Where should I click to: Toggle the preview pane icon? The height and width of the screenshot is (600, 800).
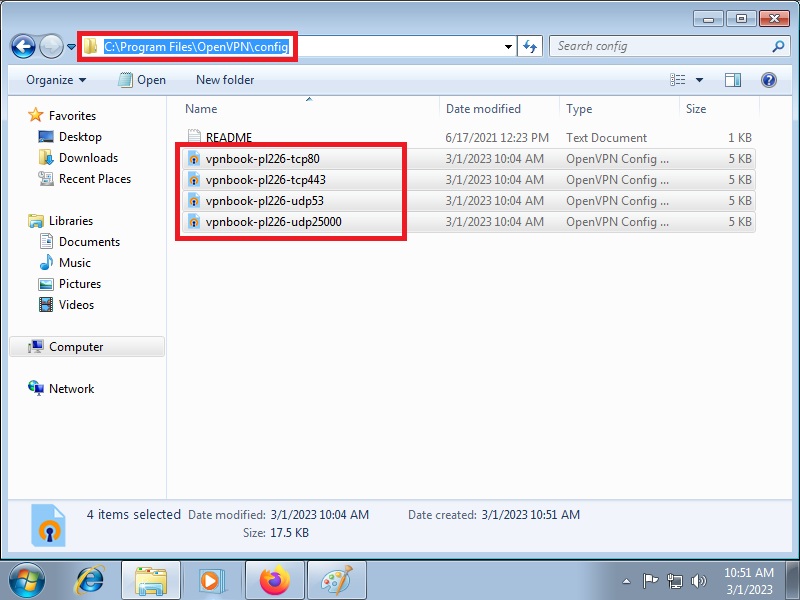coord(733,80)
